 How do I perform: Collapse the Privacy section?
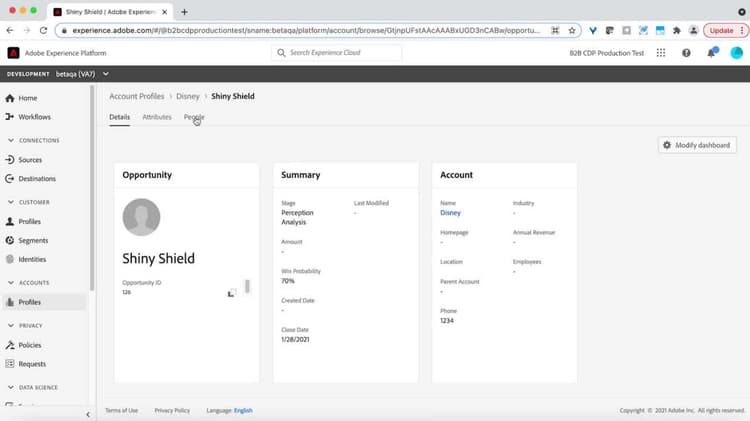click(x=11, y=325)
